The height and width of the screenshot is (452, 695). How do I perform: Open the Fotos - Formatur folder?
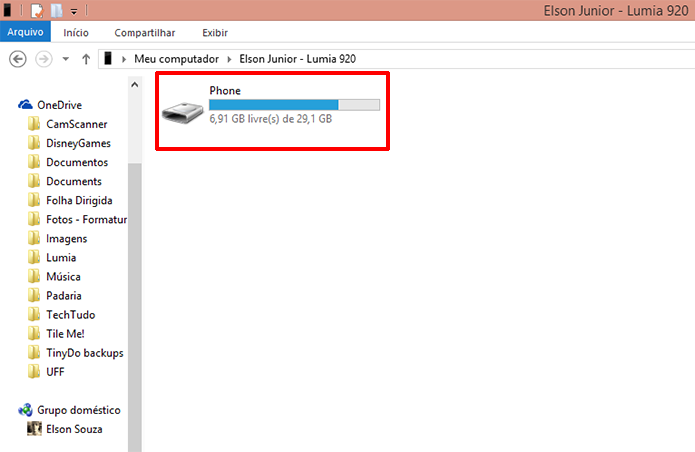(x=86, y=219)
